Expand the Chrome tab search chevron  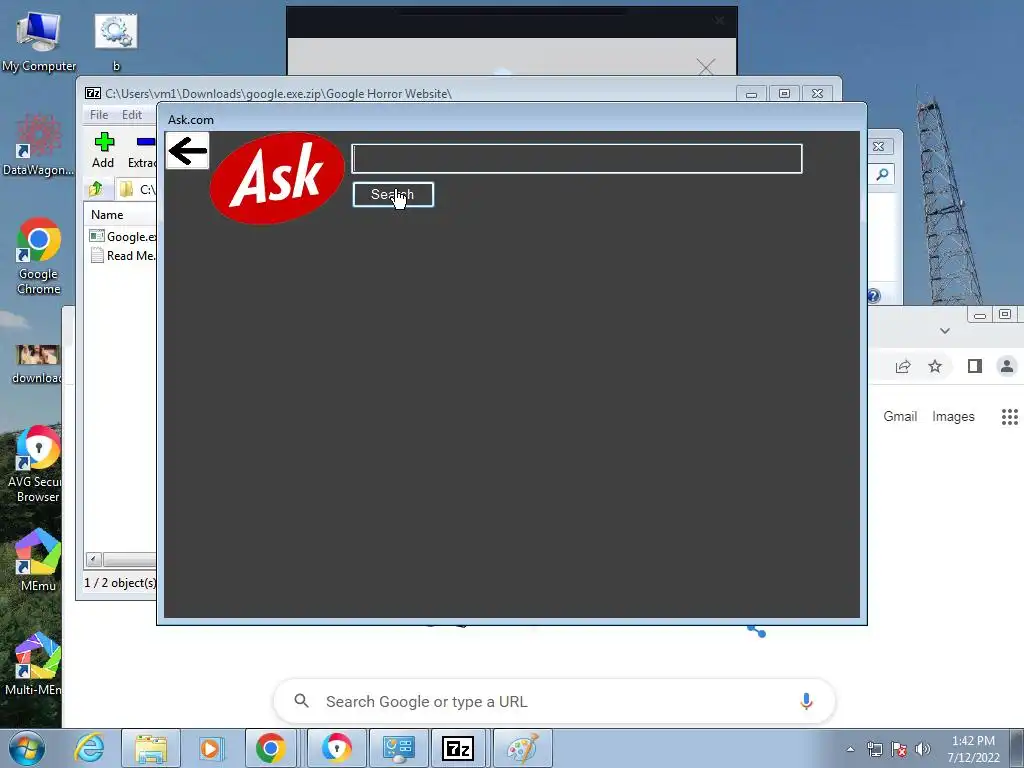click(x=944, y=331)
